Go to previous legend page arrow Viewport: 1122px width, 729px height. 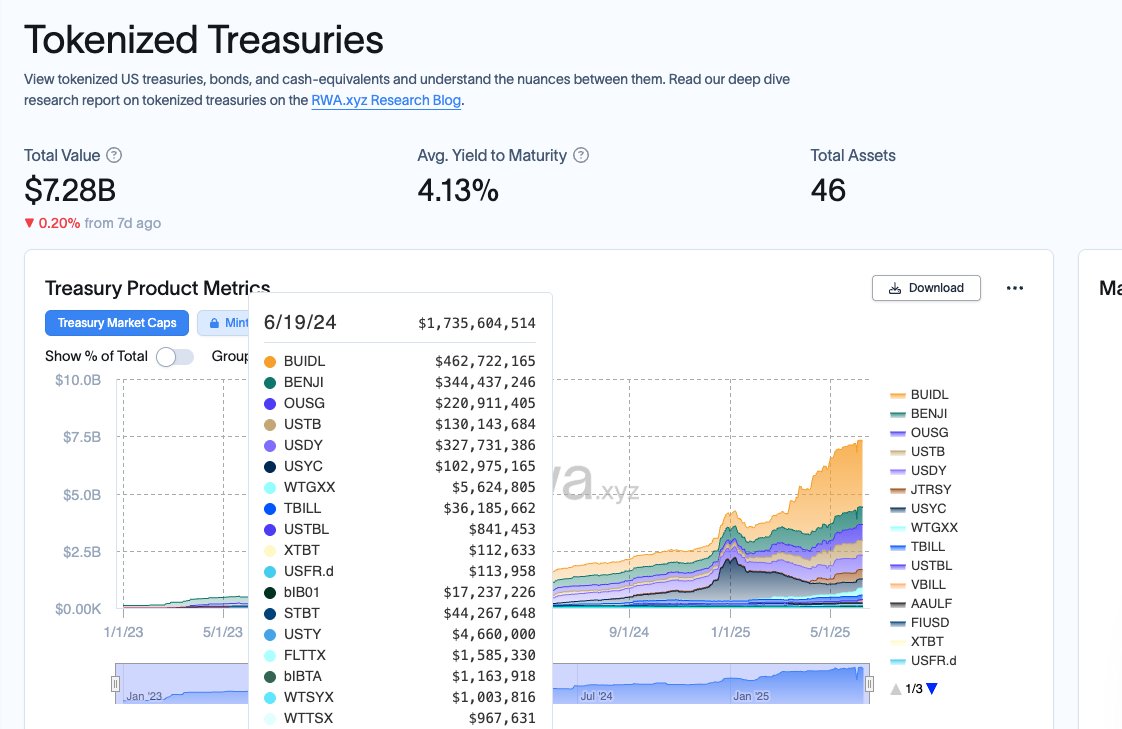pyautogui.click(x=896, y=689)
